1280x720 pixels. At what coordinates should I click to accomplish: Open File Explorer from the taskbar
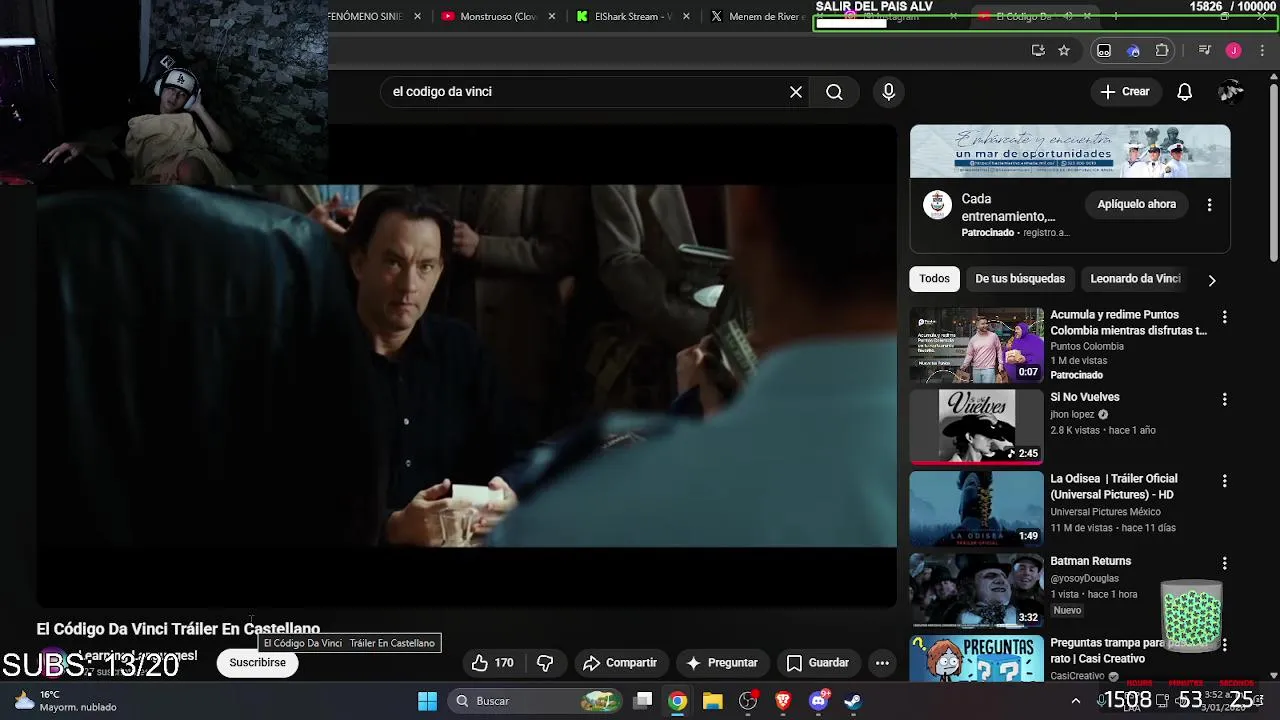point(713,701)
